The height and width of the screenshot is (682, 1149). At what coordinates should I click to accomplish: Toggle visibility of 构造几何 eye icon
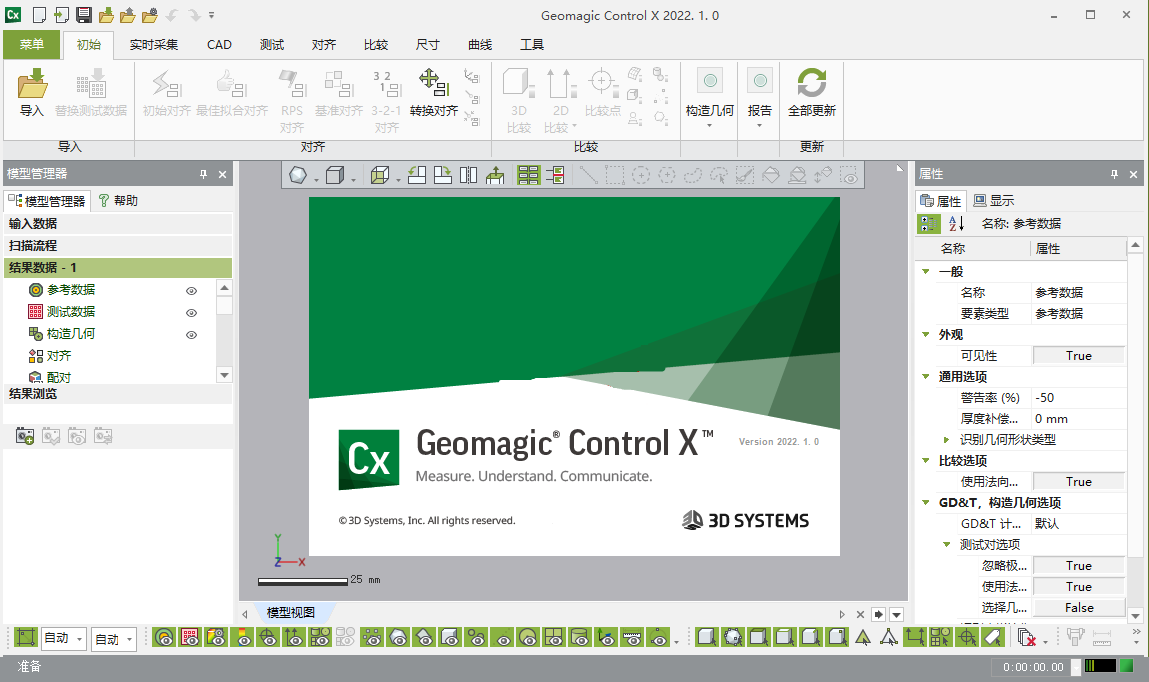tap(192, 335)
